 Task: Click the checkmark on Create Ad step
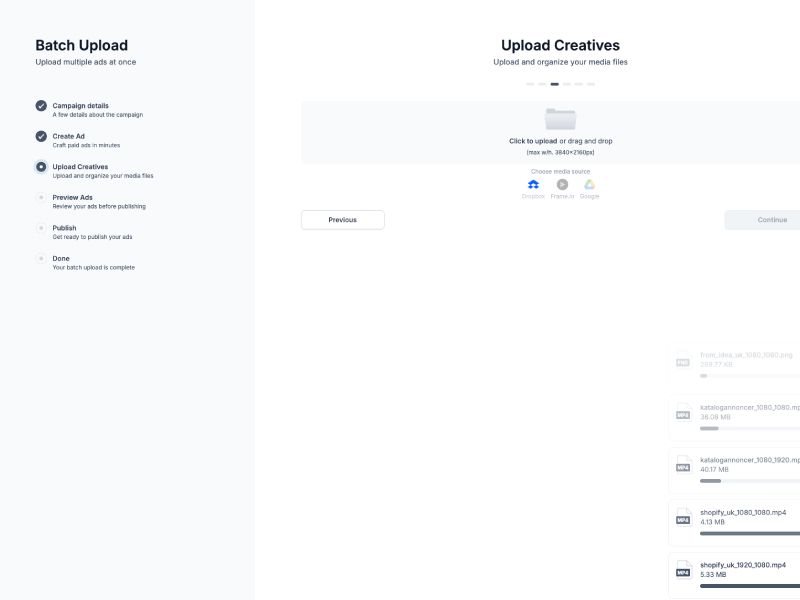point(40,137)
